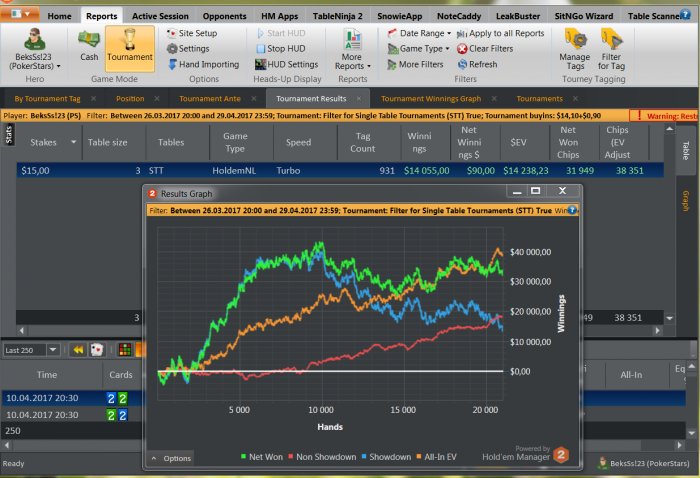Image resolution: width=700 pixels, height=478 pixels.
Task: Open Hand Importing
Action: [x=204, y=64]
